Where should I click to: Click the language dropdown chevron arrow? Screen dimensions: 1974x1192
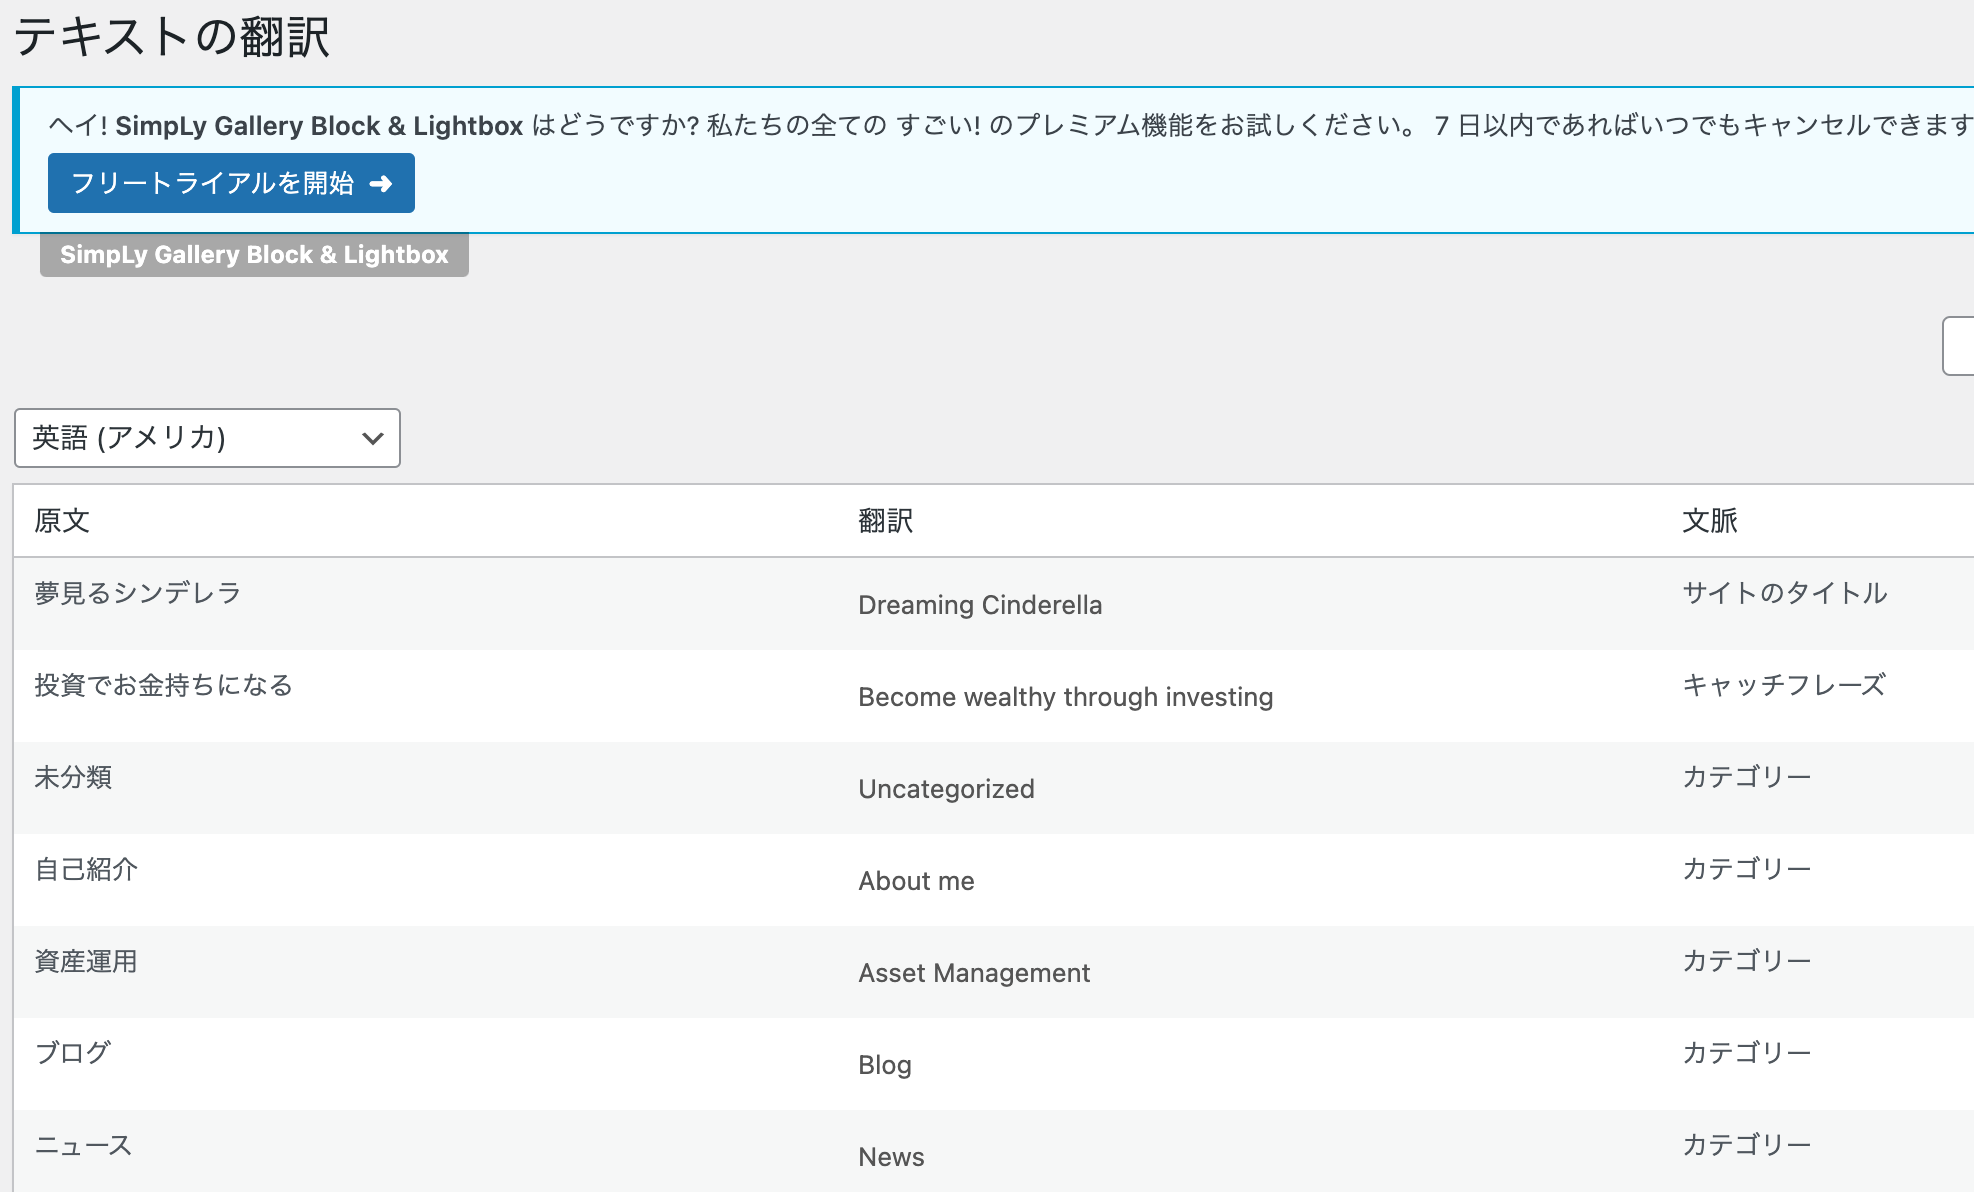click(x=373, y=438)
